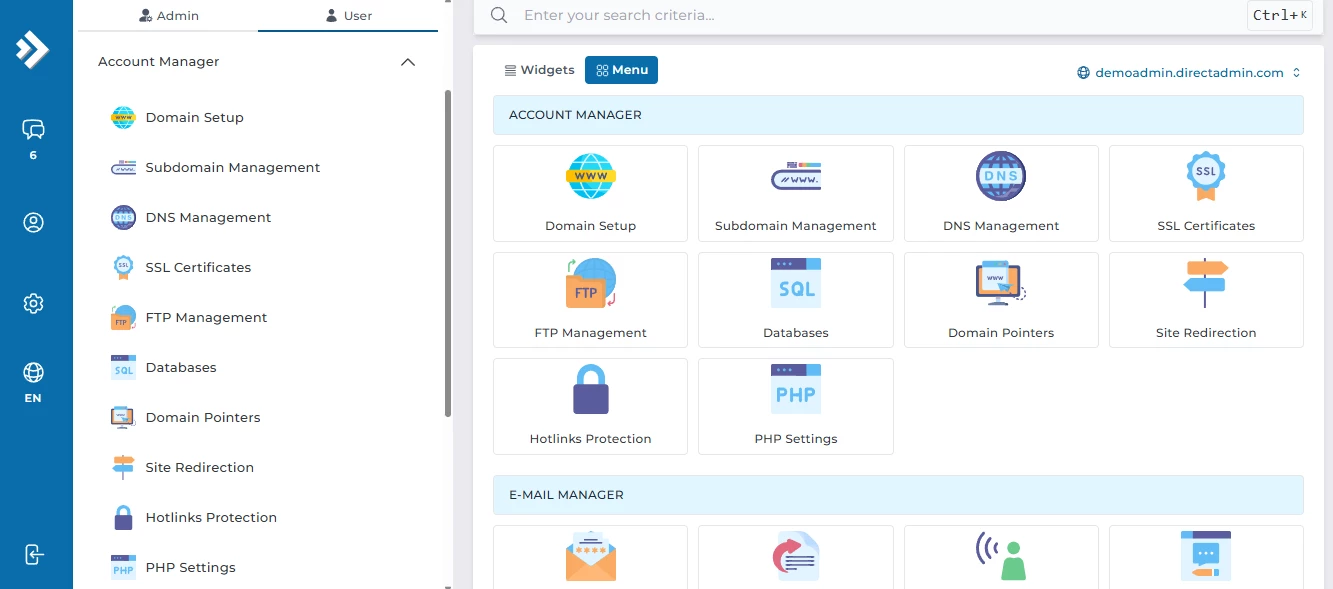Open the Site Redirection signpost tile

coord(1205,300)
